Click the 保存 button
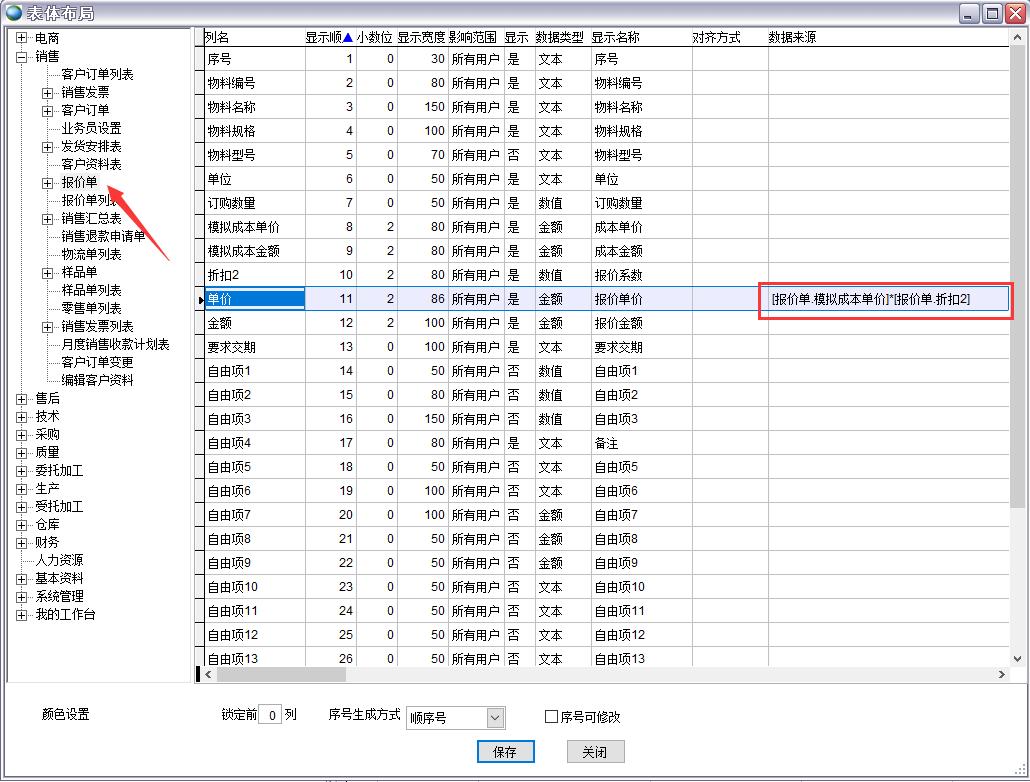The width and height of the screenshot is (1030, 782). [505, 752]
